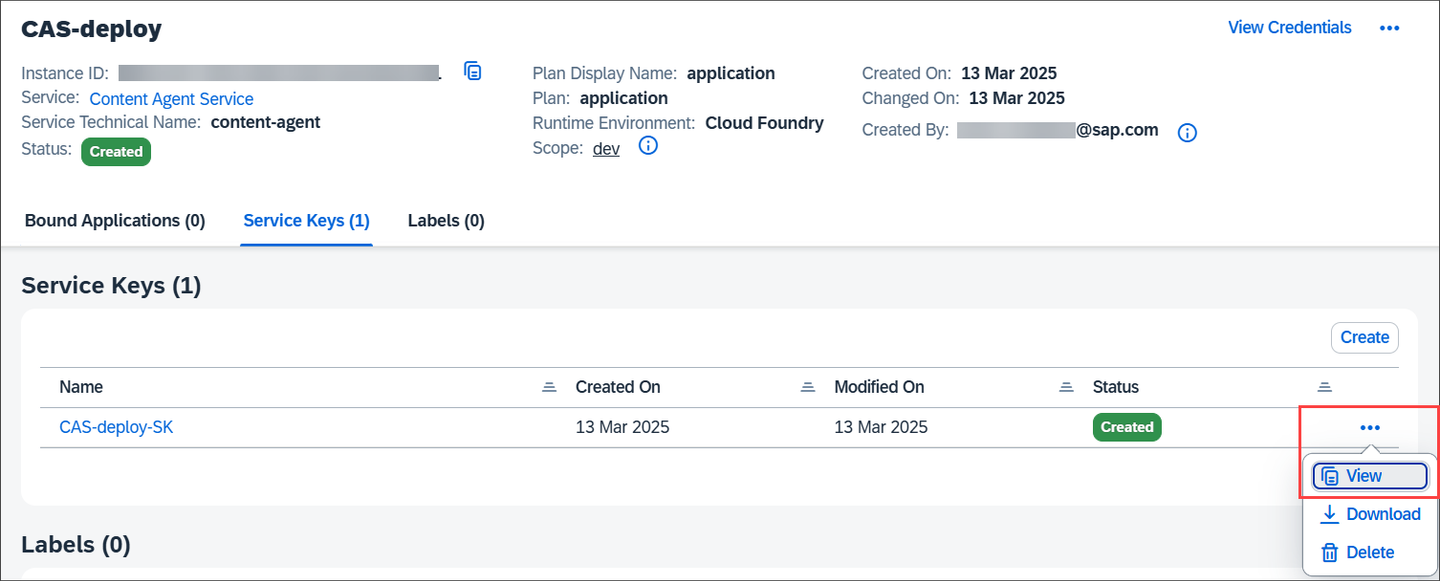Click the Created status badge in key row

[1127, 427]
